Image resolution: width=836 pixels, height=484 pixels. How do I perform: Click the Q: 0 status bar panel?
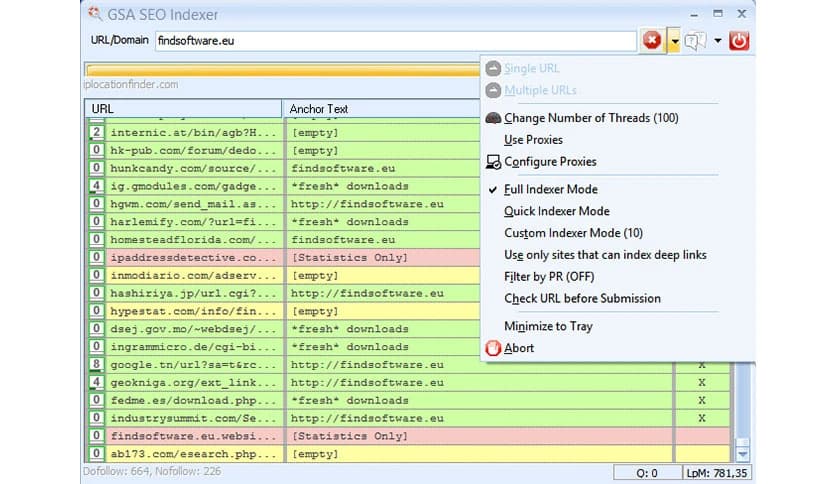tap(647, 473)
